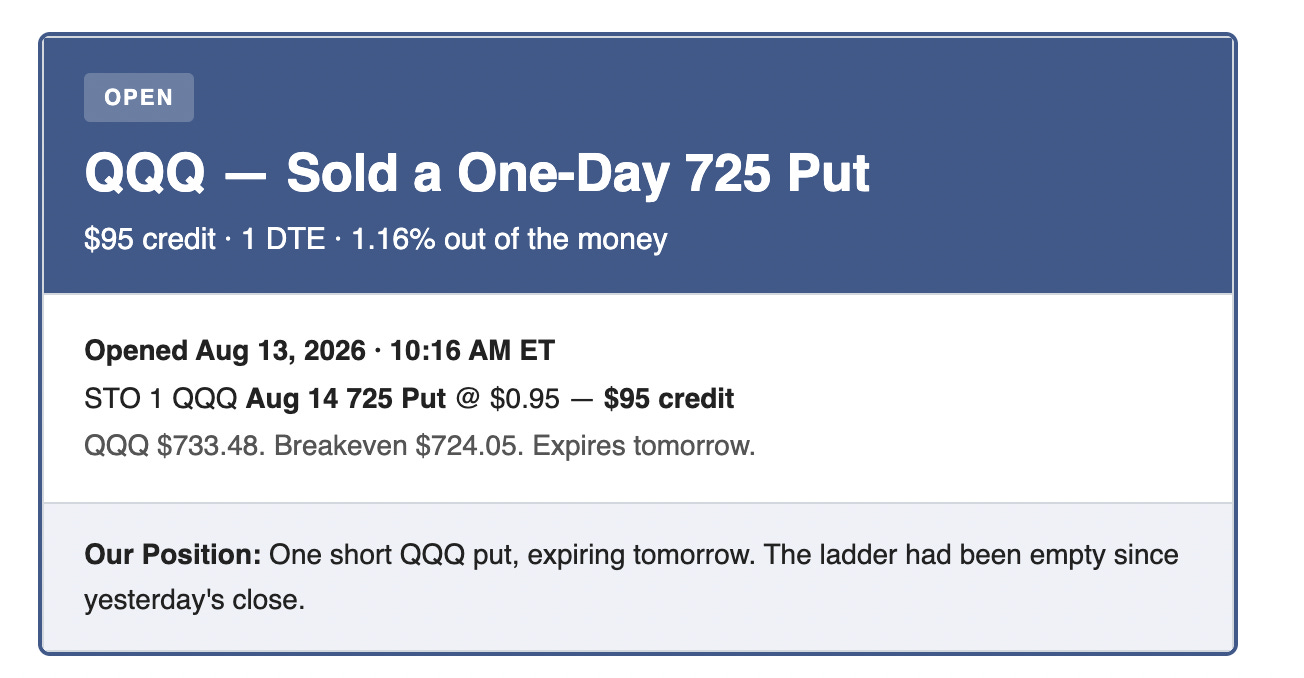Screen dimensions: 1304x678
Task: Click the $95 credit subtitle text
Action: (x=150, y=240)
